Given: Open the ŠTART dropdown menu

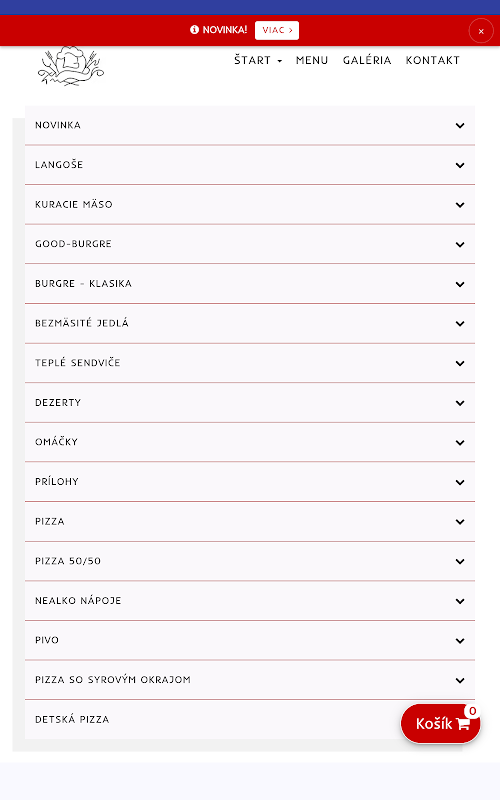Looking at the screenshot, I should click(x=258, y=60).
